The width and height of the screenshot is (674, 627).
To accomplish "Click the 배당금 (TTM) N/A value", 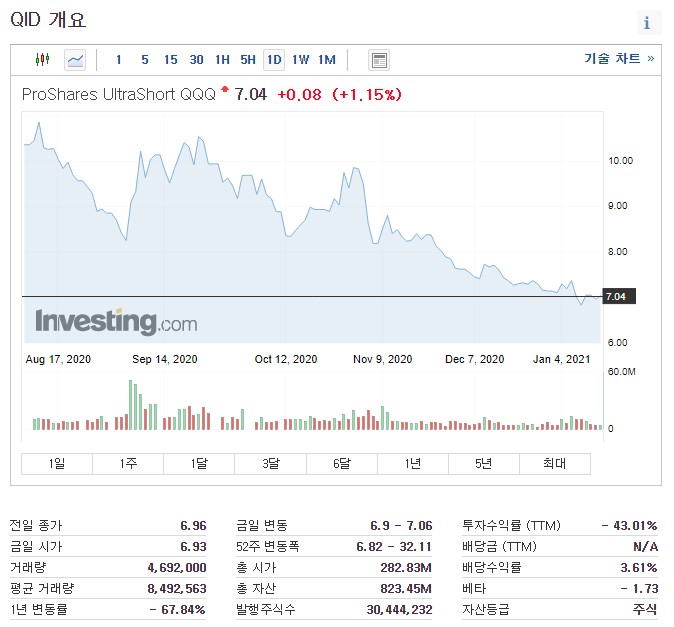I will [646, 546].
